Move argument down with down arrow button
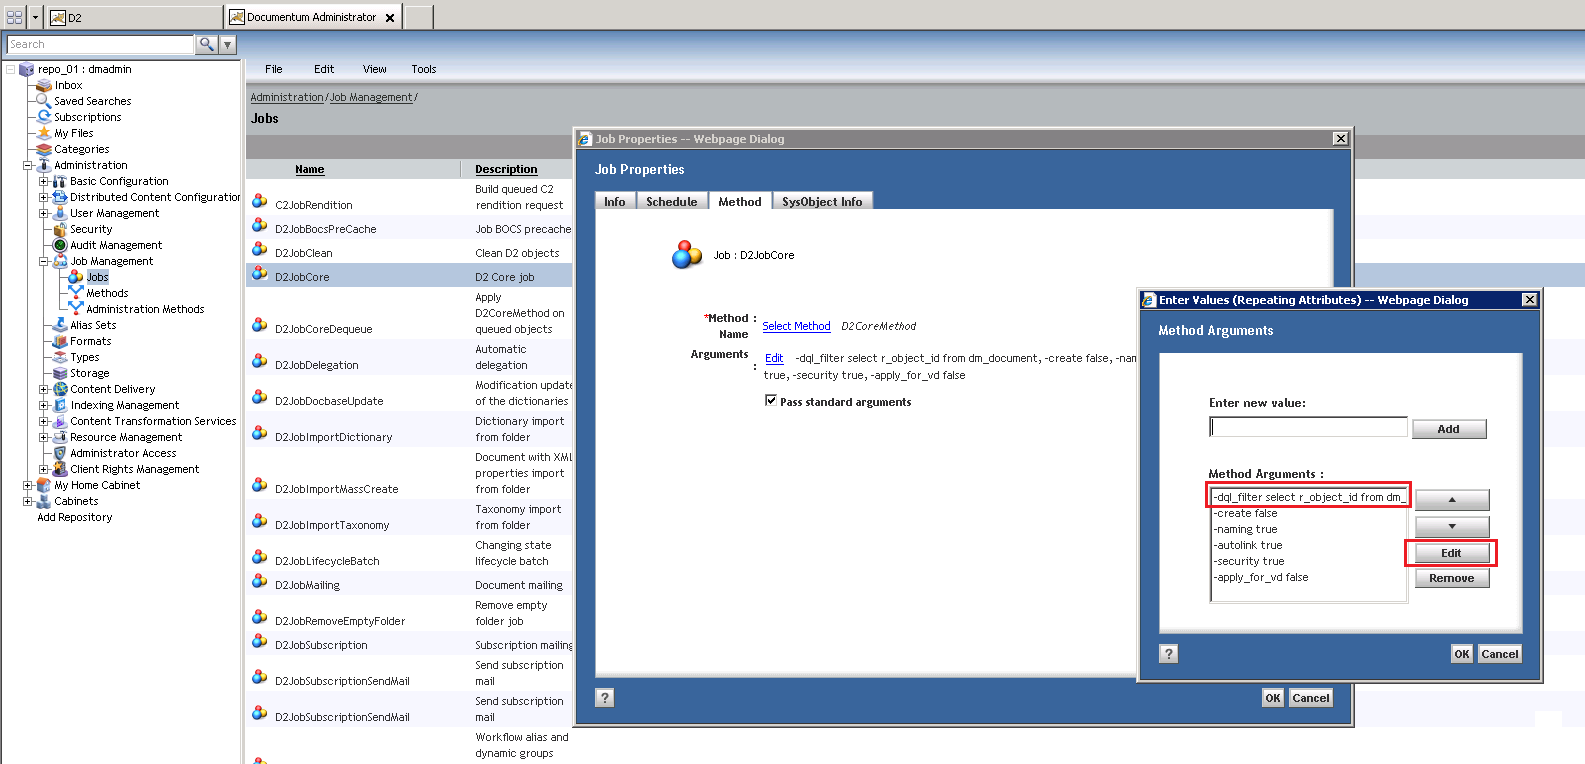 (x=1451, y=526)
